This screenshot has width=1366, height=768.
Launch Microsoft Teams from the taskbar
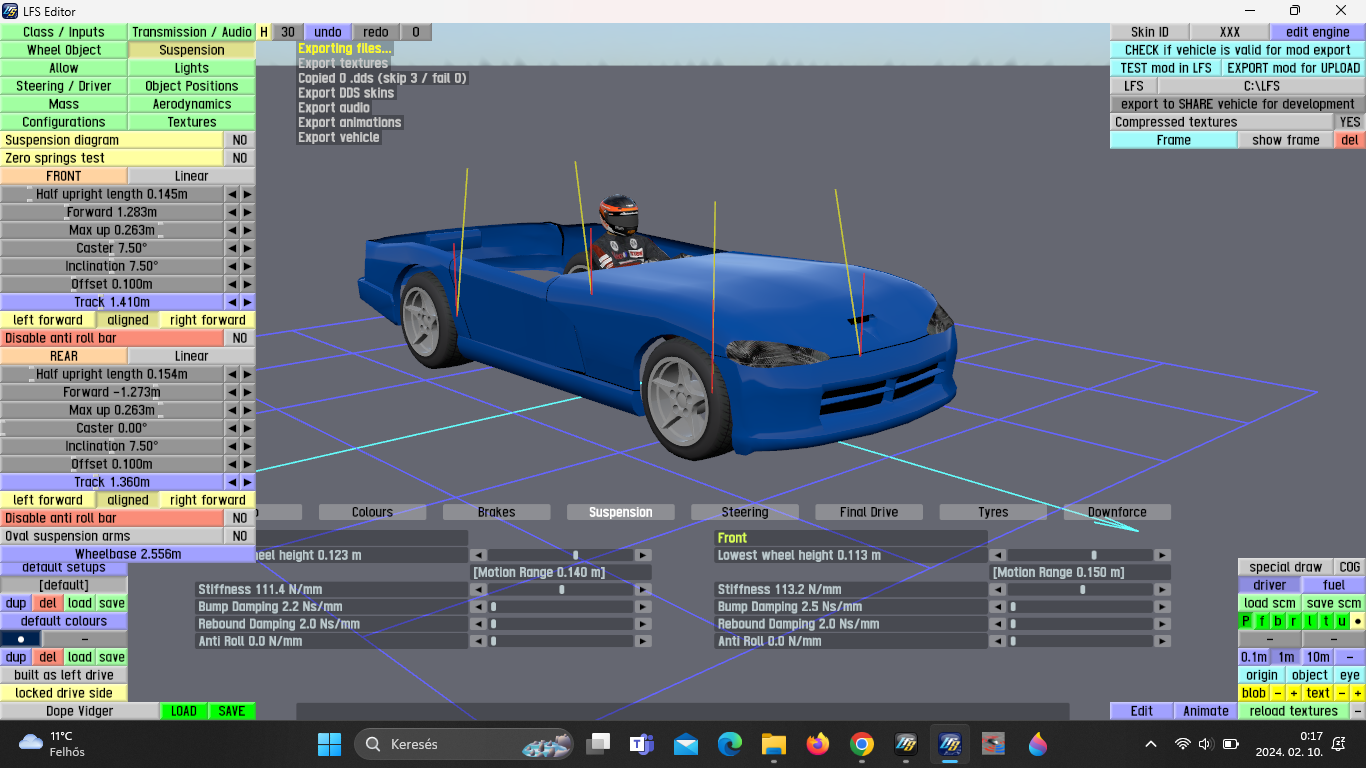(x=641, y=744)
